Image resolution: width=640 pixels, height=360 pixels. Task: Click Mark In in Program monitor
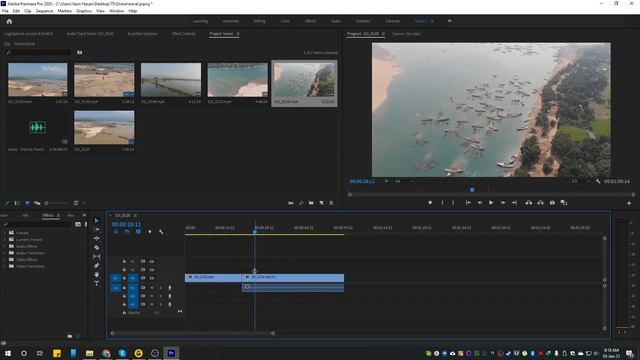[442, 202]
